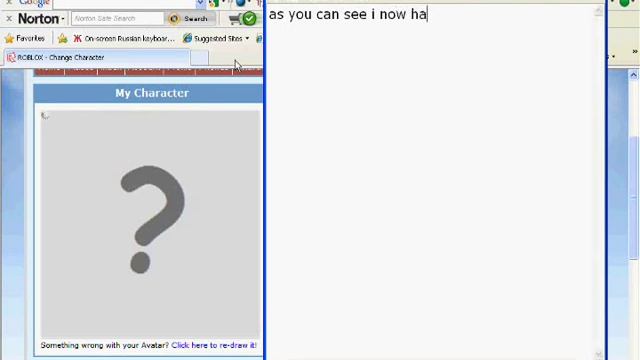
Task: Expand the toolbar overflow chevron at right
Action: pyautogui.click(x=635, y=51)
